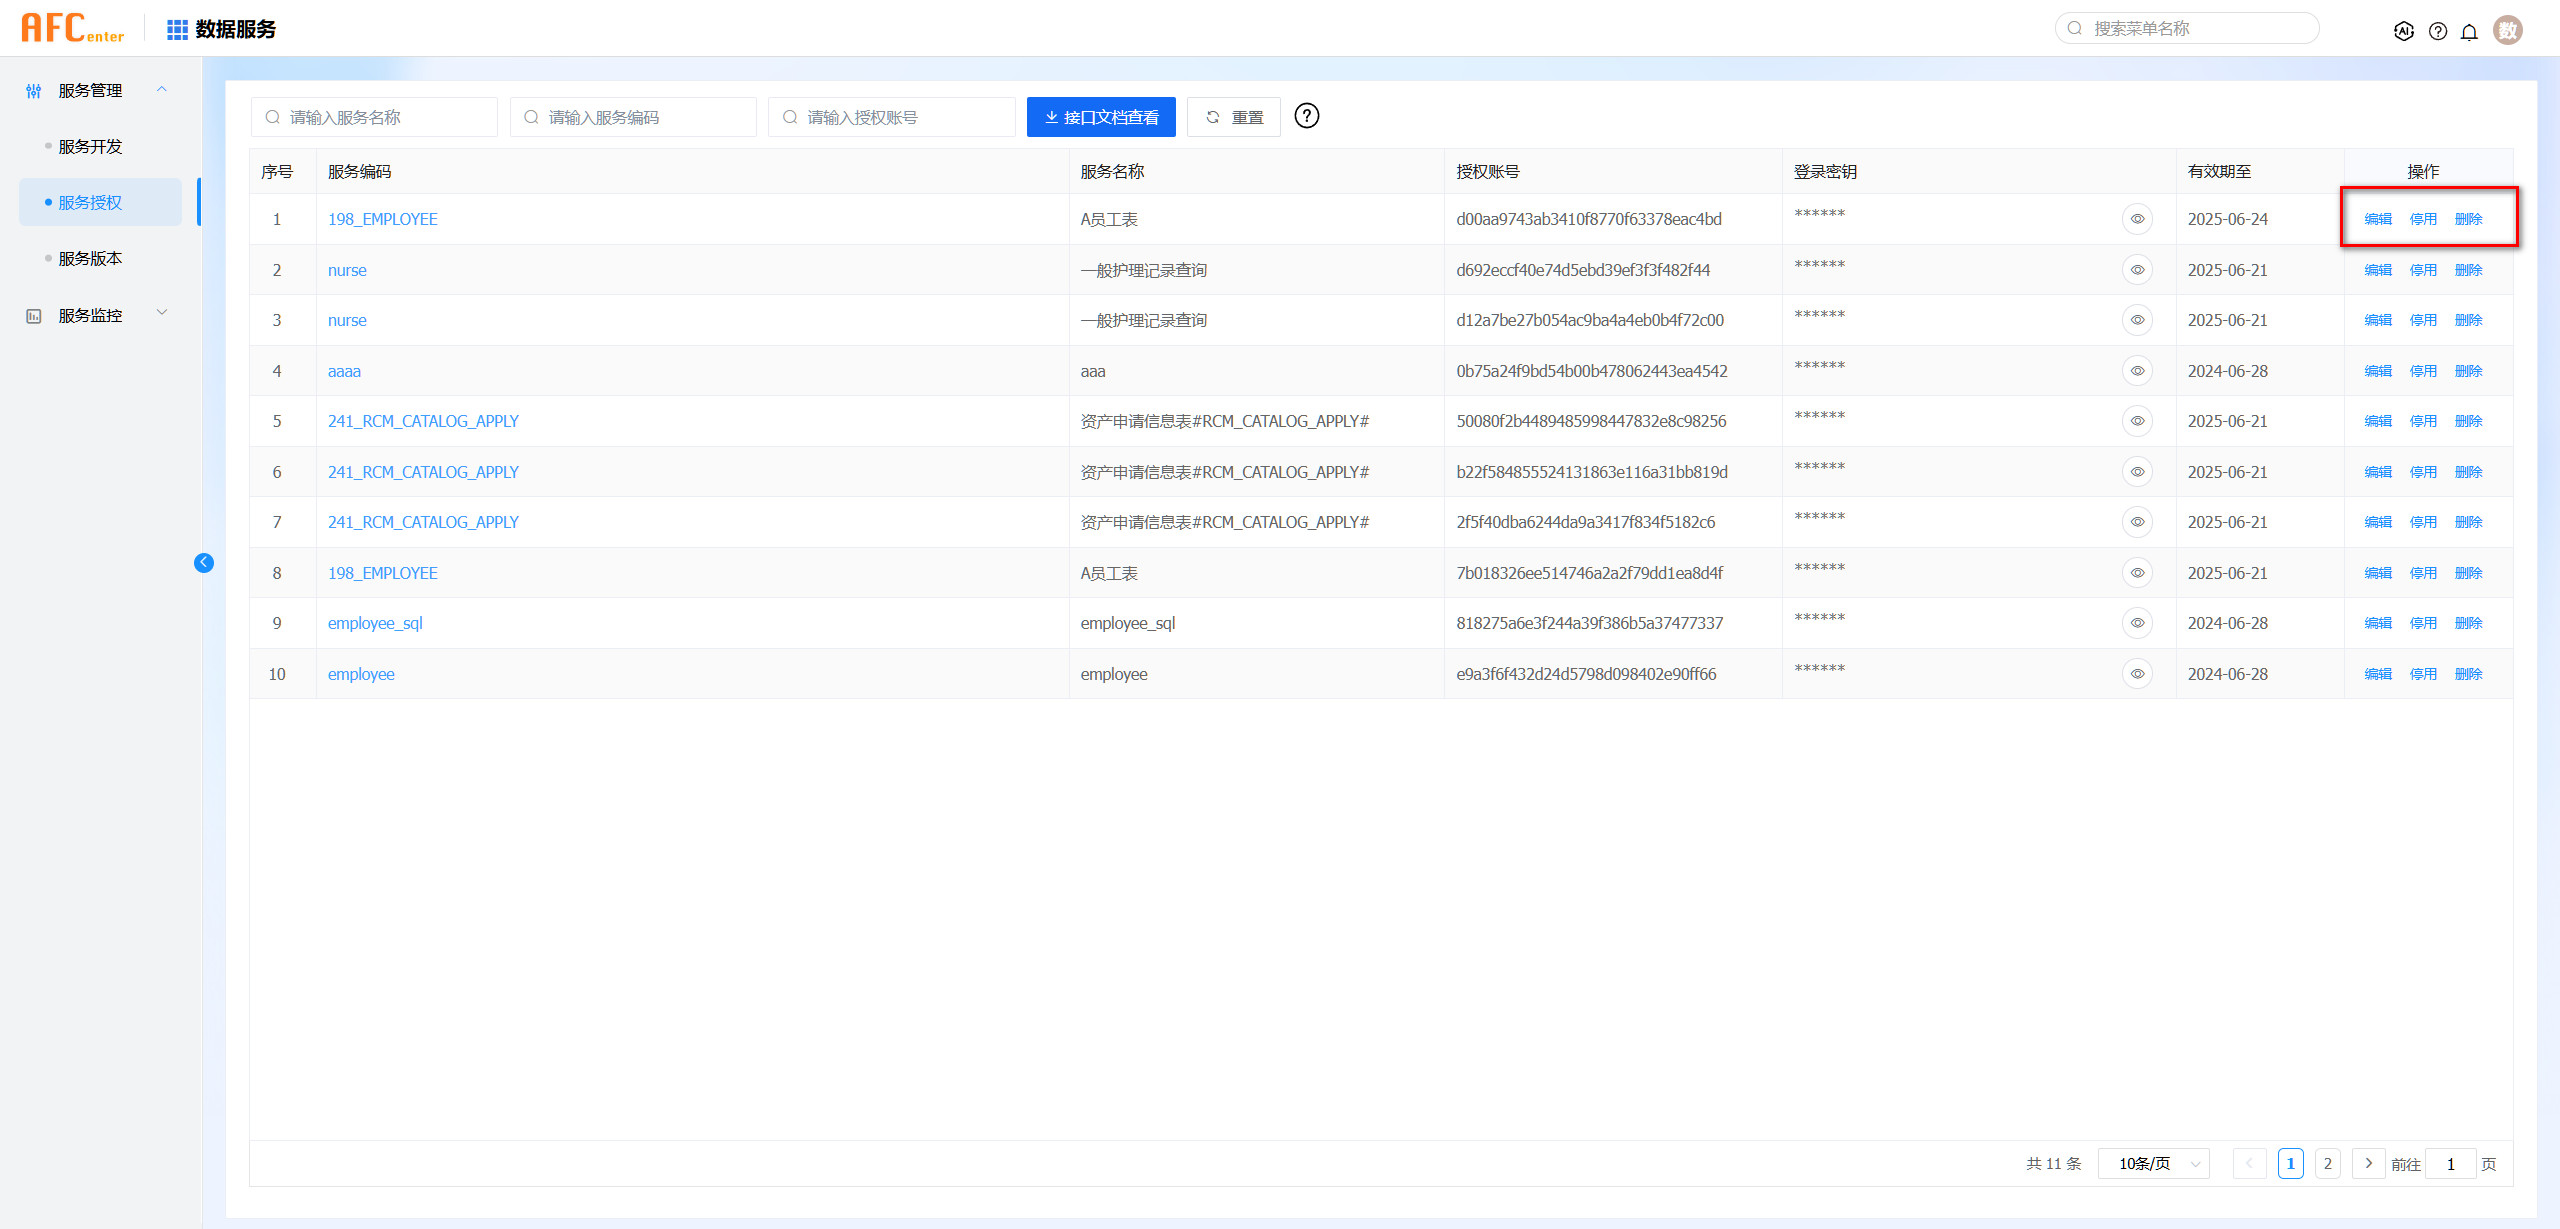The height and width of the screenshot is (1229, 2560).
Task: Collapse the sidebar with the blue arrow button
Action: click(204, 563)
